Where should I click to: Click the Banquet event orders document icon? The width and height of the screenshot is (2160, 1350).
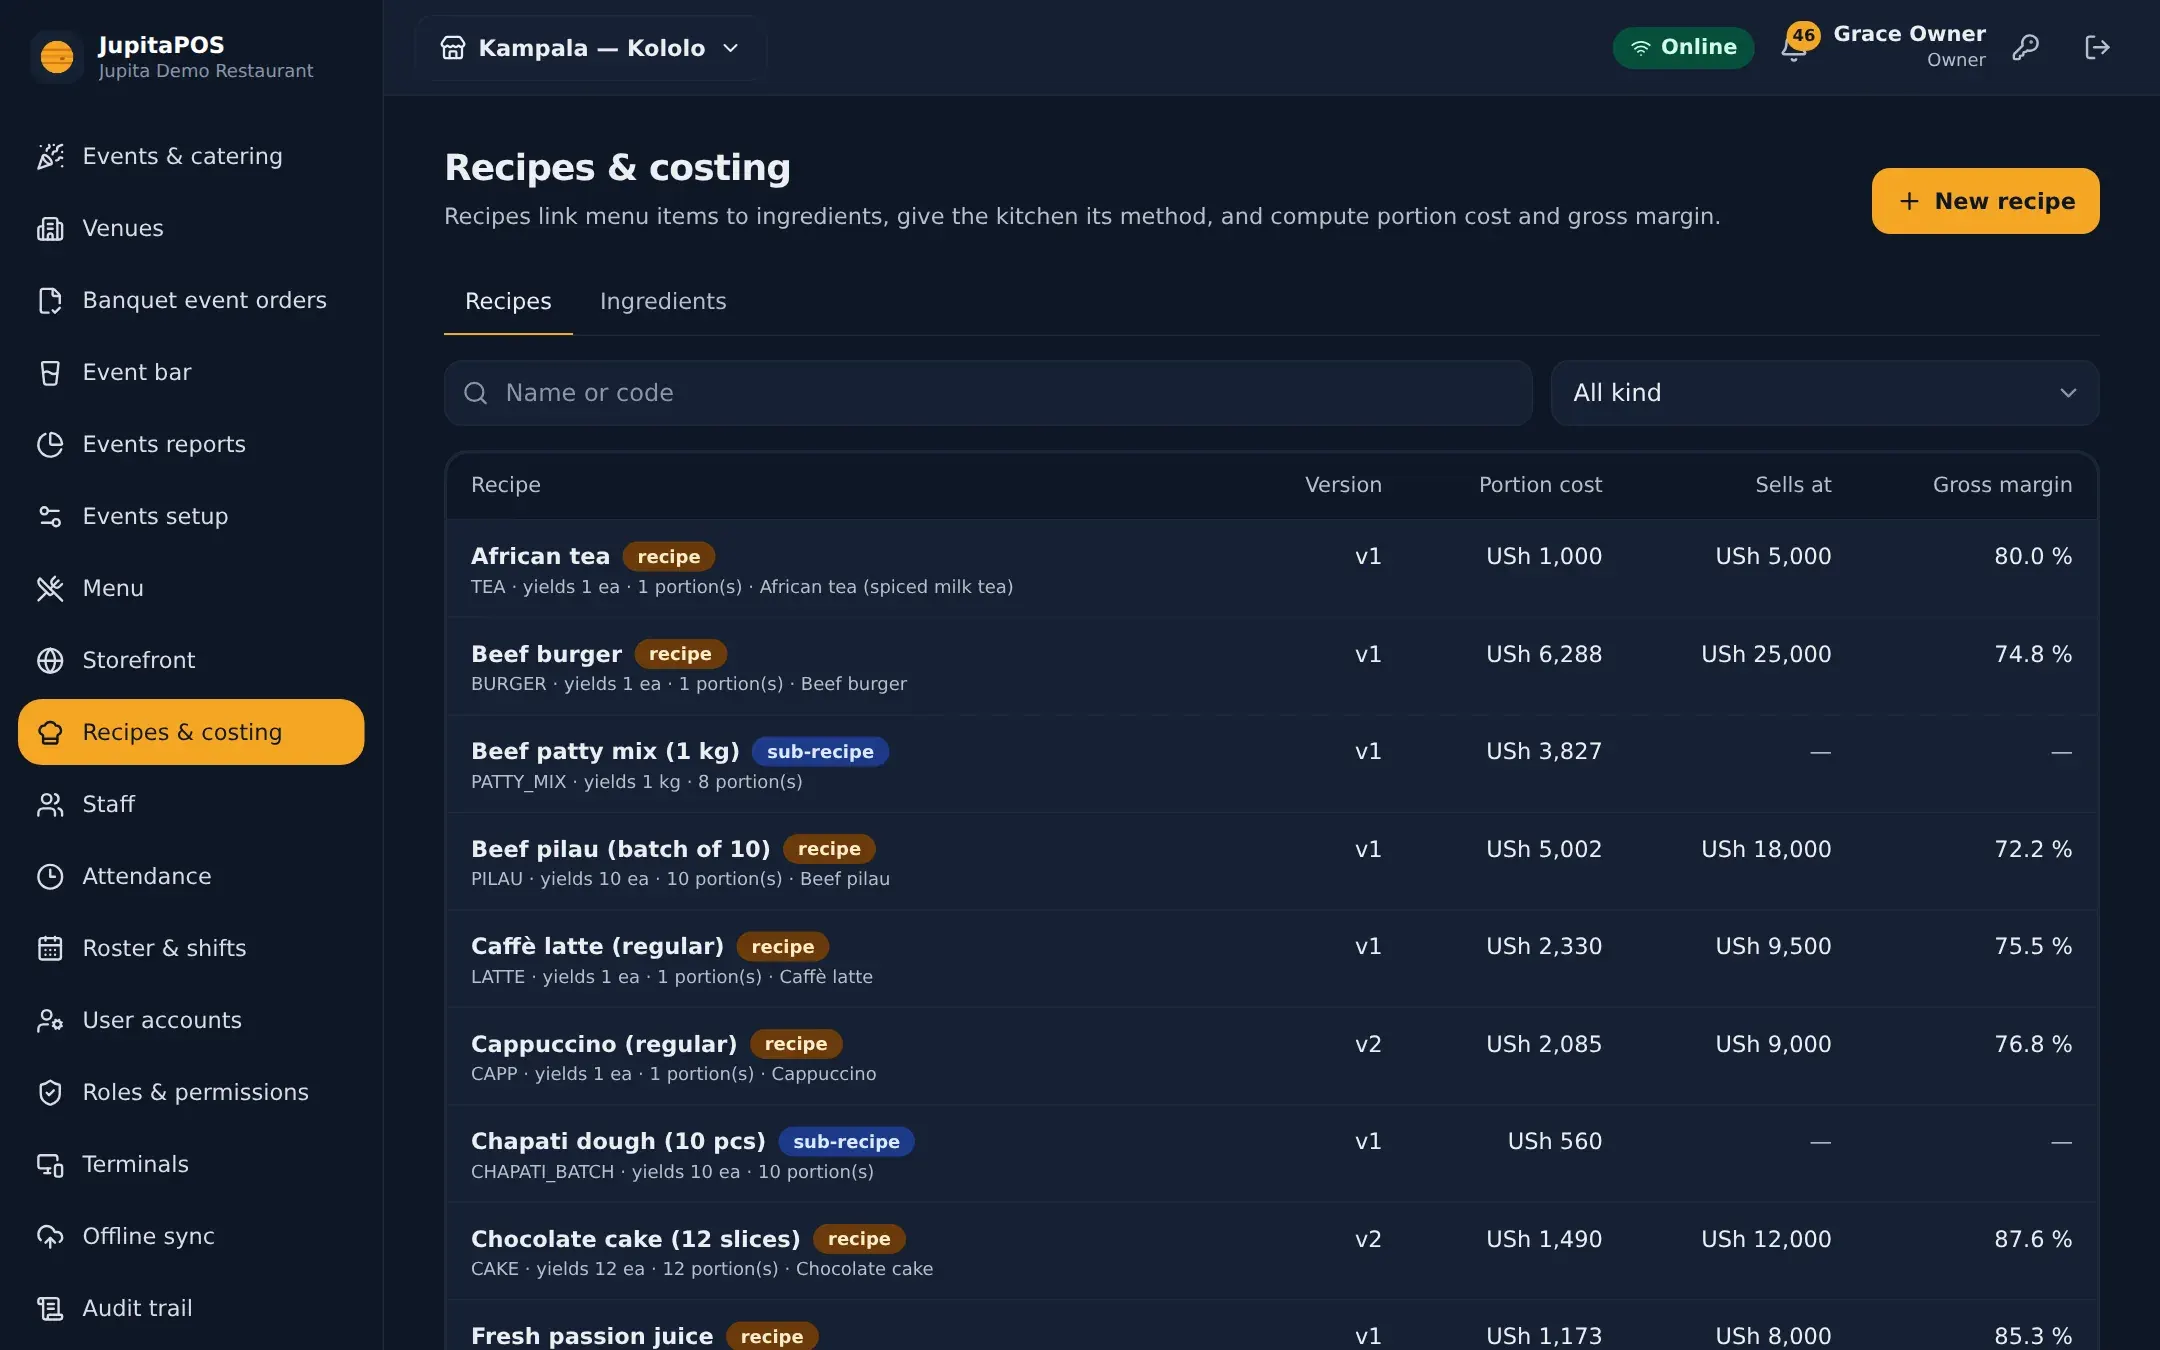[x=50, y=300]
